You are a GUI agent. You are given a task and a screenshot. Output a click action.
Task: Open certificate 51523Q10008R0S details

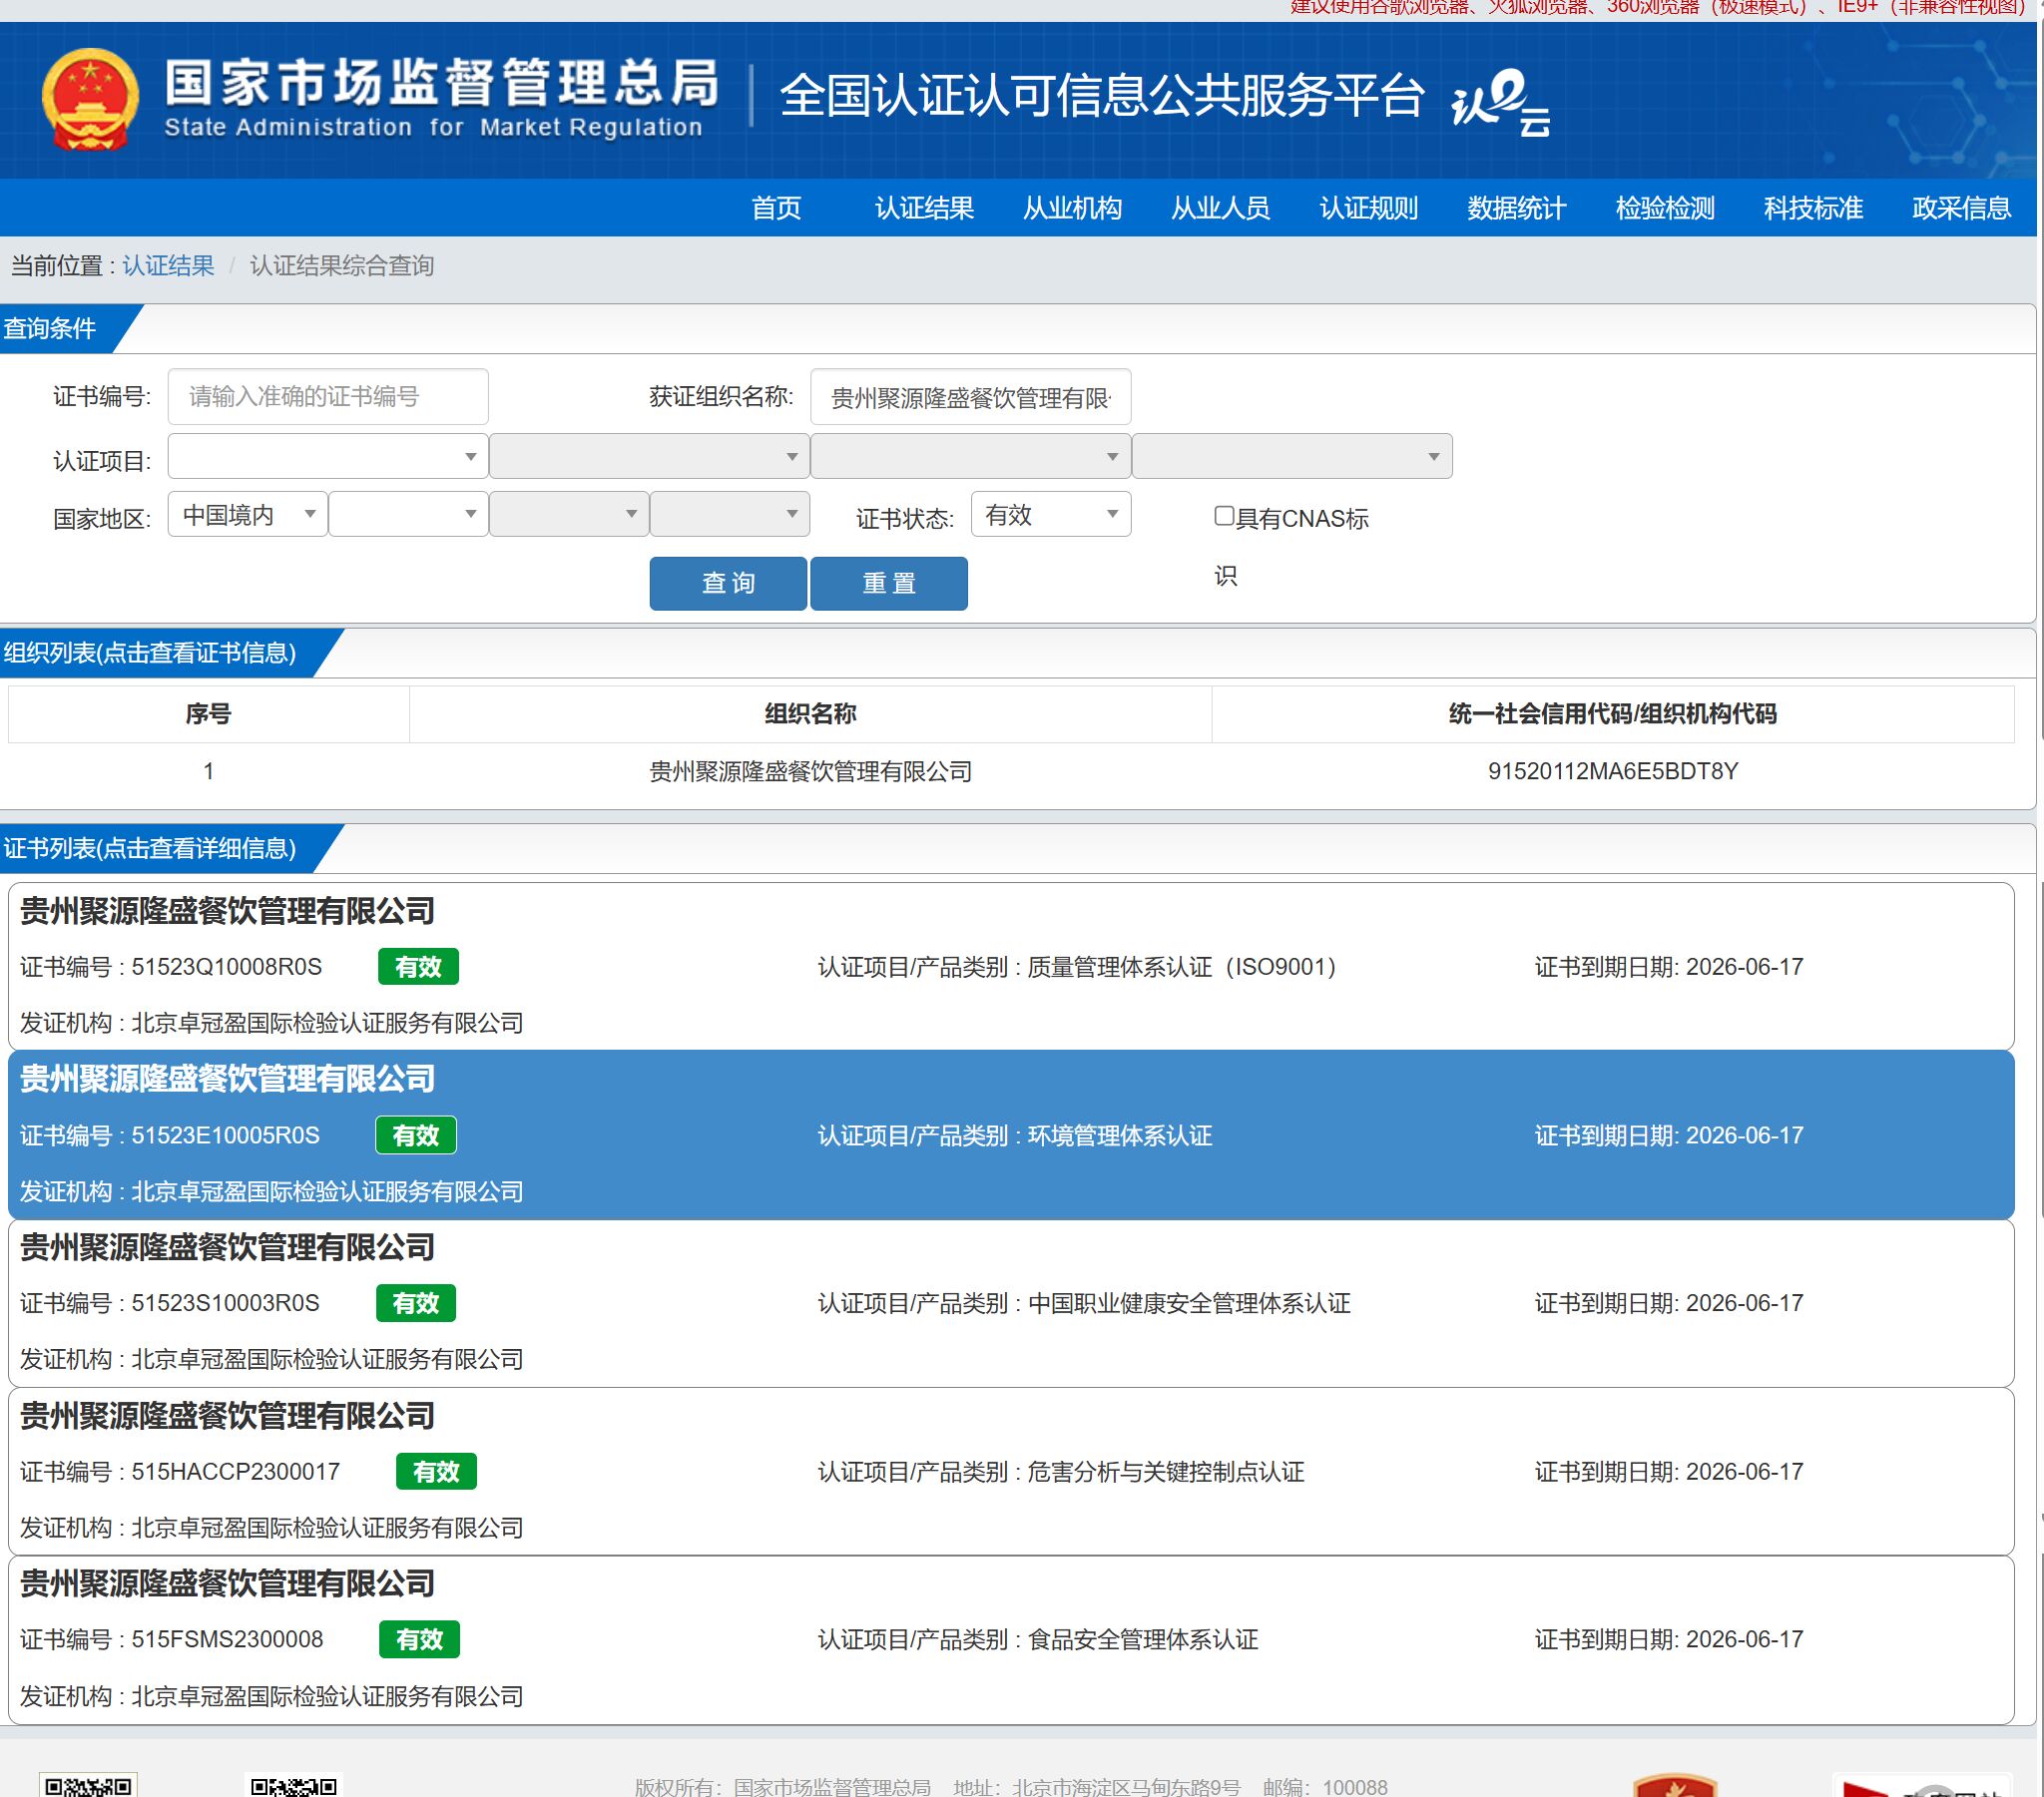[1011, 966]
